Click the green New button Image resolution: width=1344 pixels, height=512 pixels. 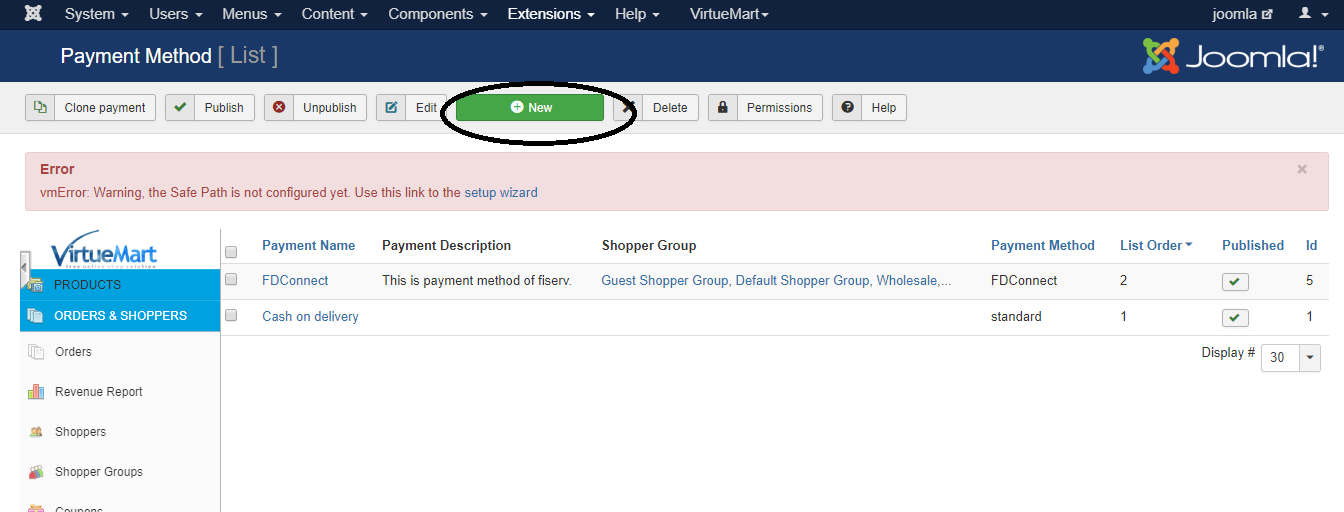click(x=530, y=108)
